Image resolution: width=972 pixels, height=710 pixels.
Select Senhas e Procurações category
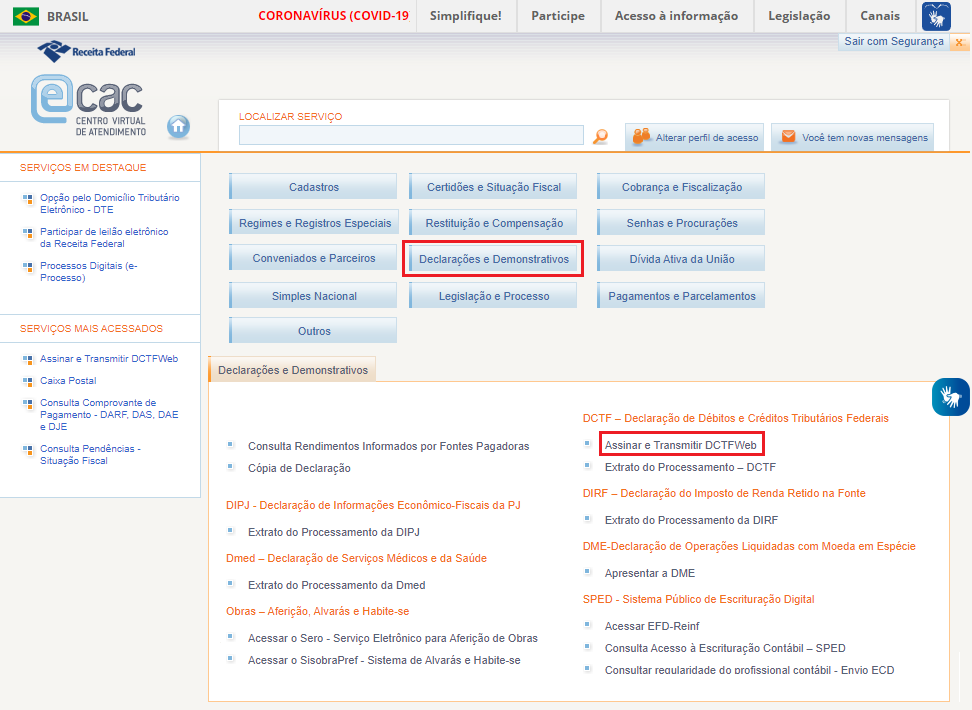tap(681, 223)
